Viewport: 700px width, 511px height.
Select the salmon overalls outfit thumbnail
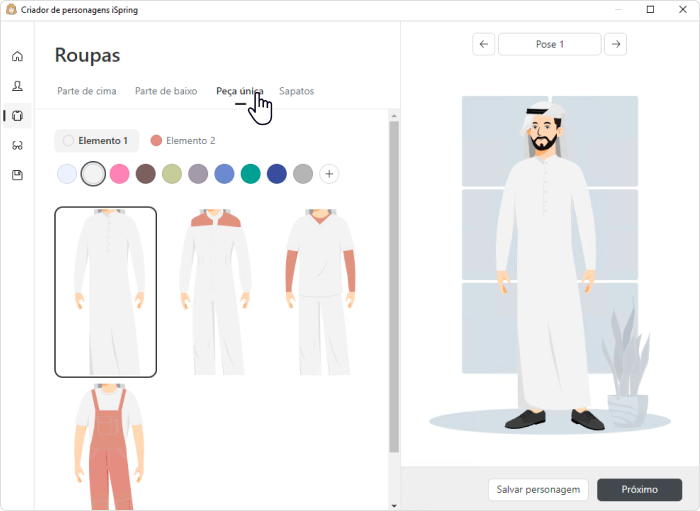pos(110,446)
